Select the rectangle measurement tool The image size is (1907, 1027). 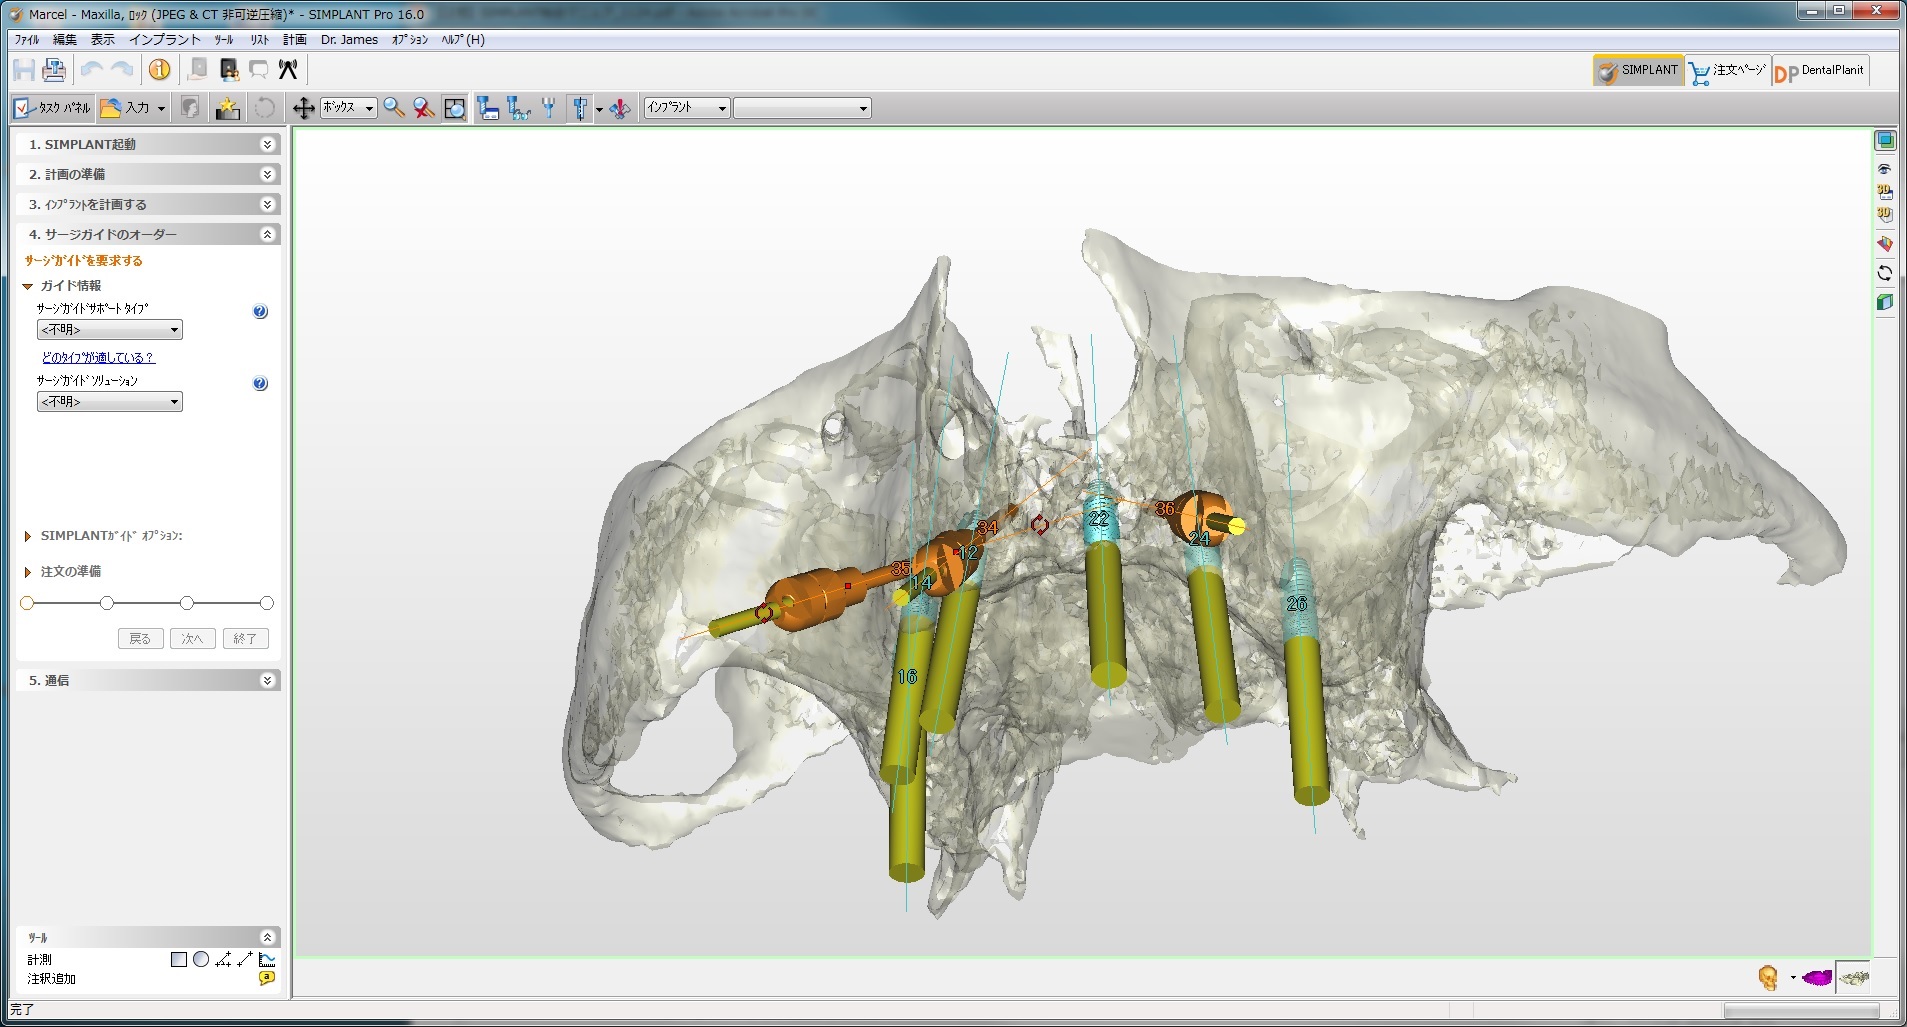[x=179, y=959]
